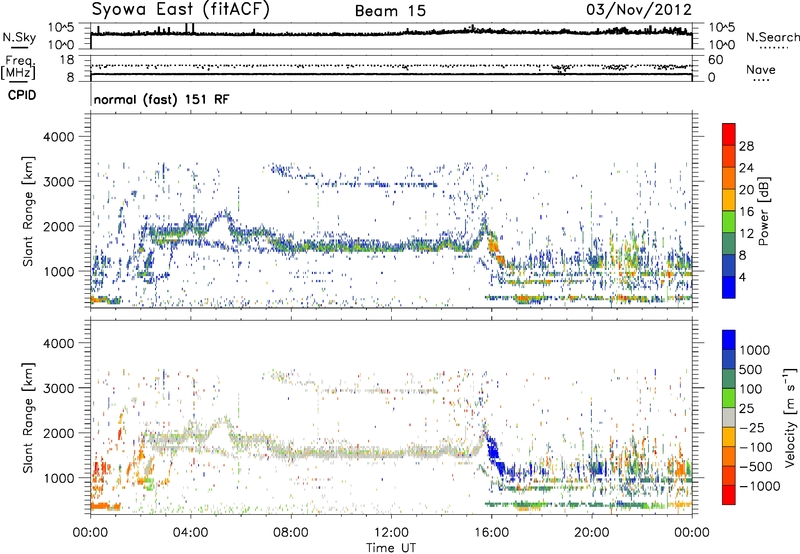Click the "20" tick on Power colorbar
800x554 pixels.
[x=746, y=190]
